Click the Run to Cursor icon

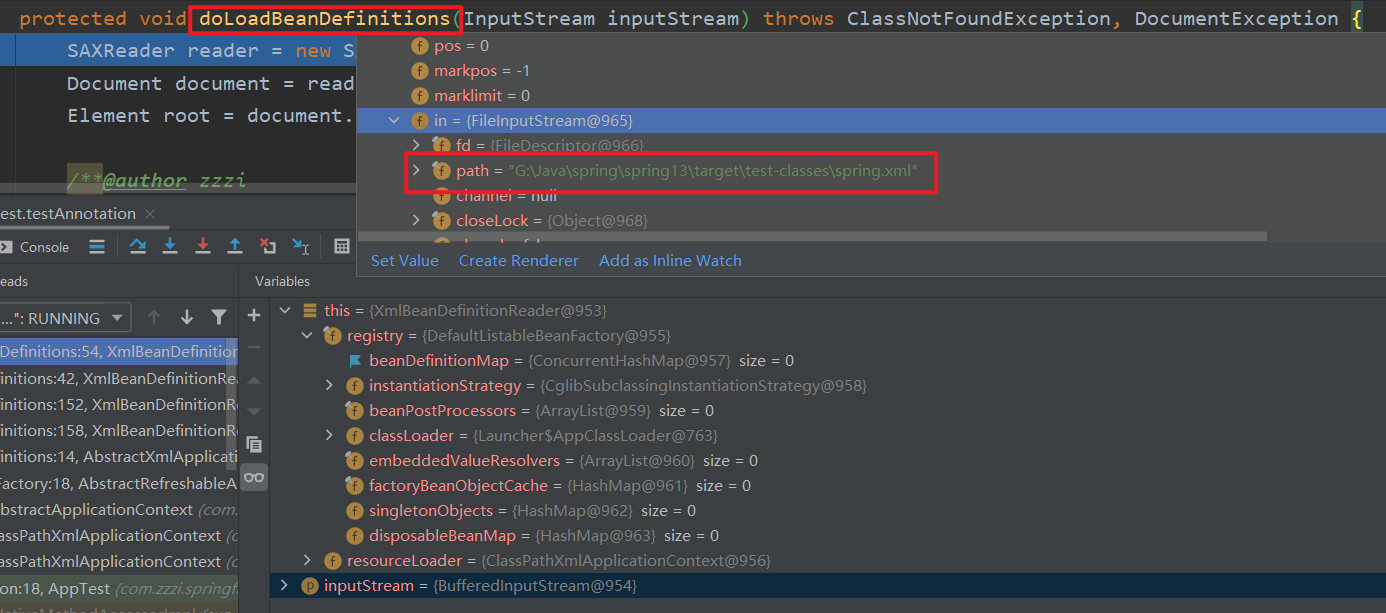point(300,246)
